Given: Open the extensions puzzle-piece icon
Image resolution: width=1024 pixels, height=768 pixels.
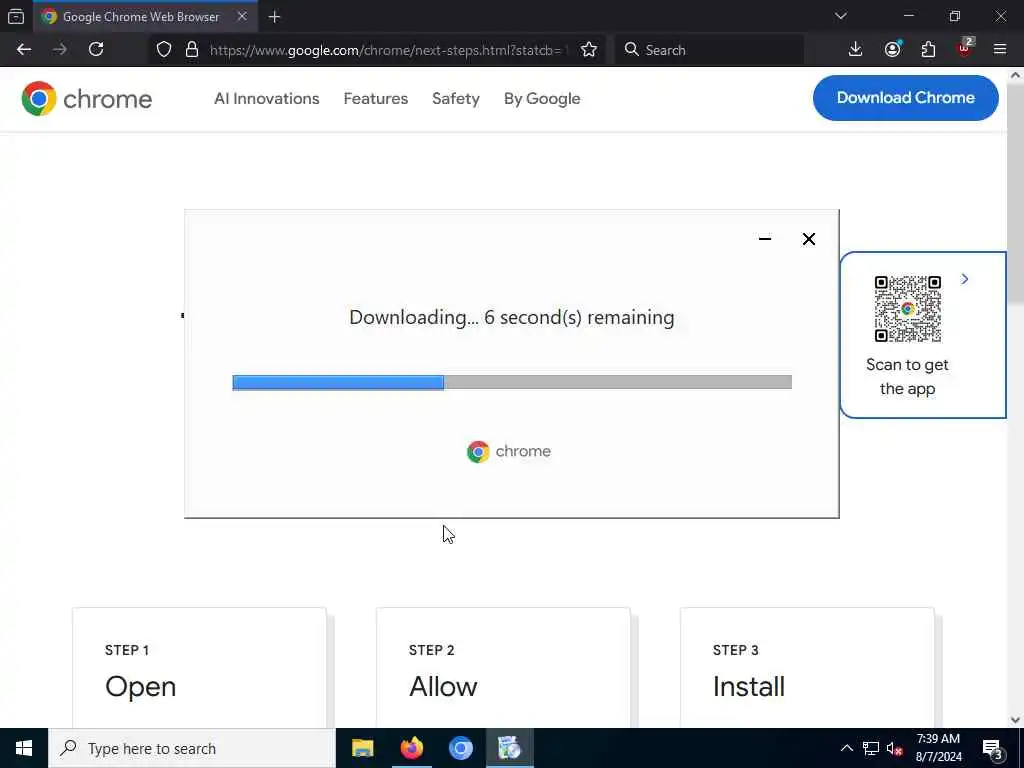Looking at the screenshot, I should click(x=928, y=50).
